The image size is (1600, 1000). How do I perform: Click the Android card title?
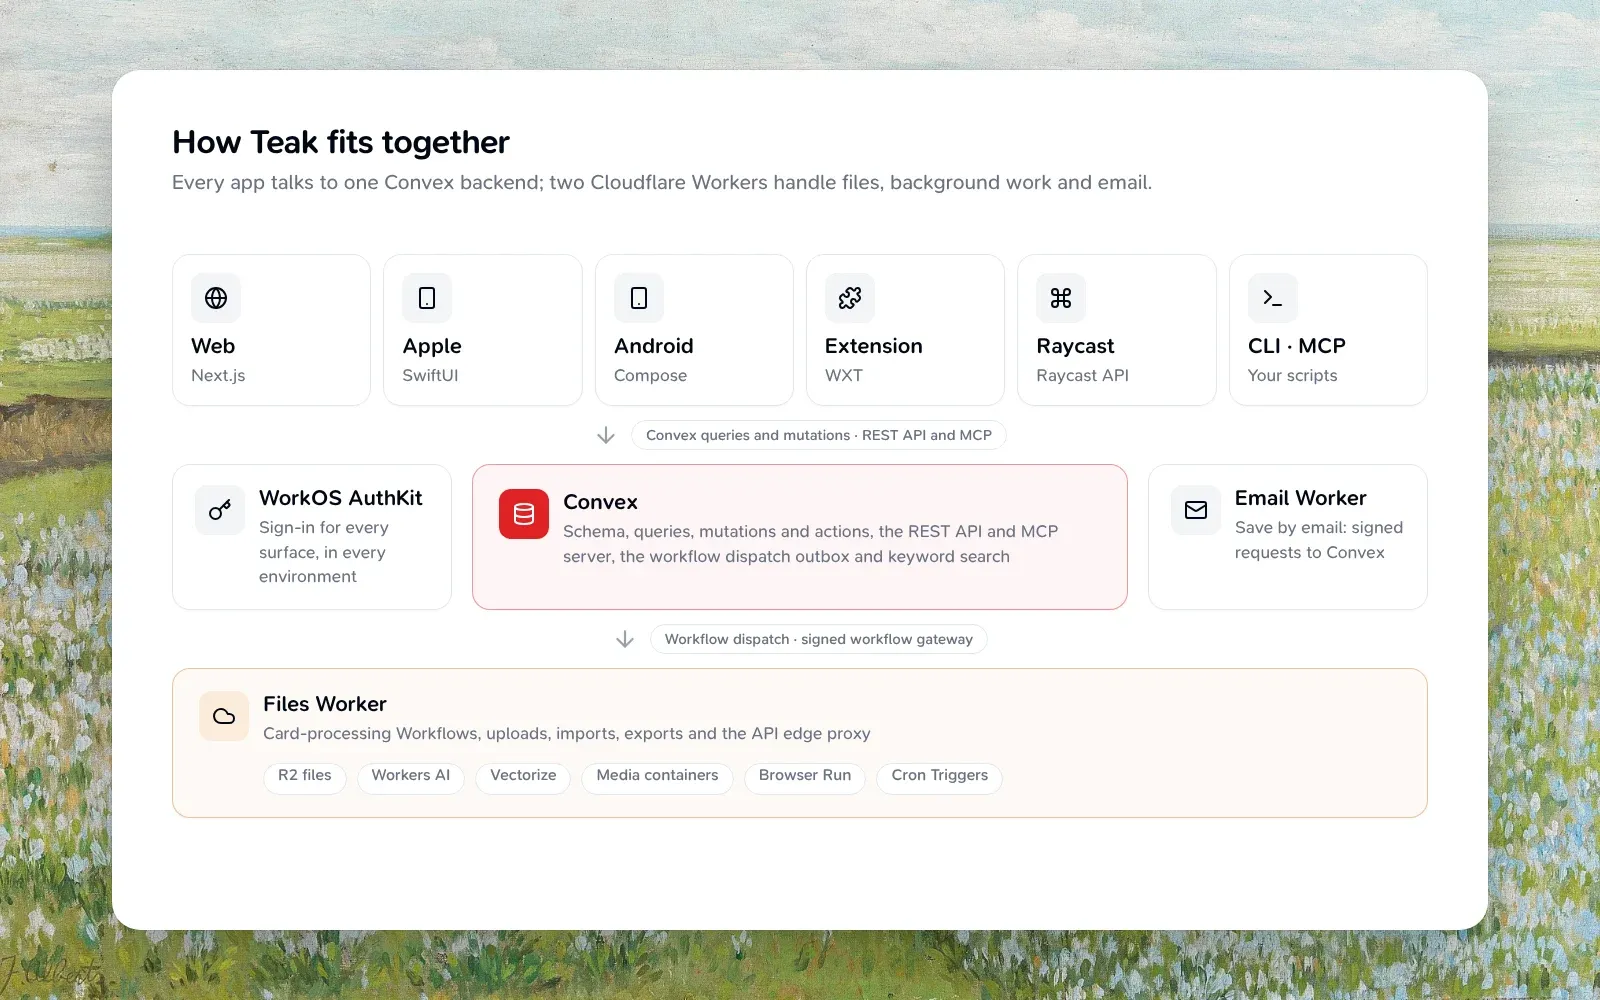point(654,346)
